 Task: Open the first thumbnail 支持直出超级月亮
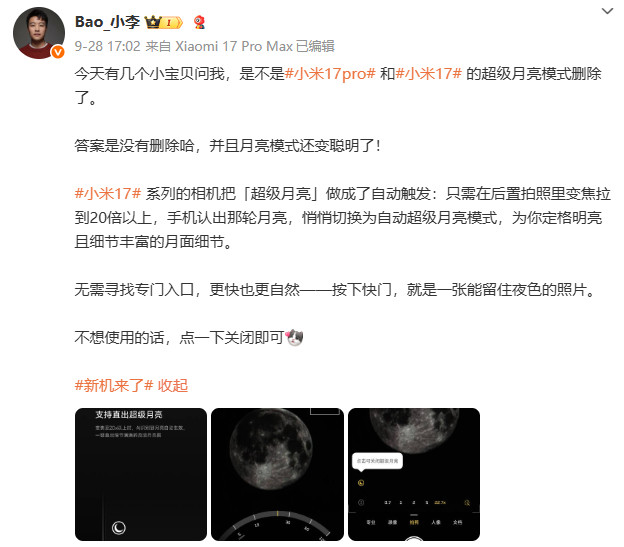(141, 474)
